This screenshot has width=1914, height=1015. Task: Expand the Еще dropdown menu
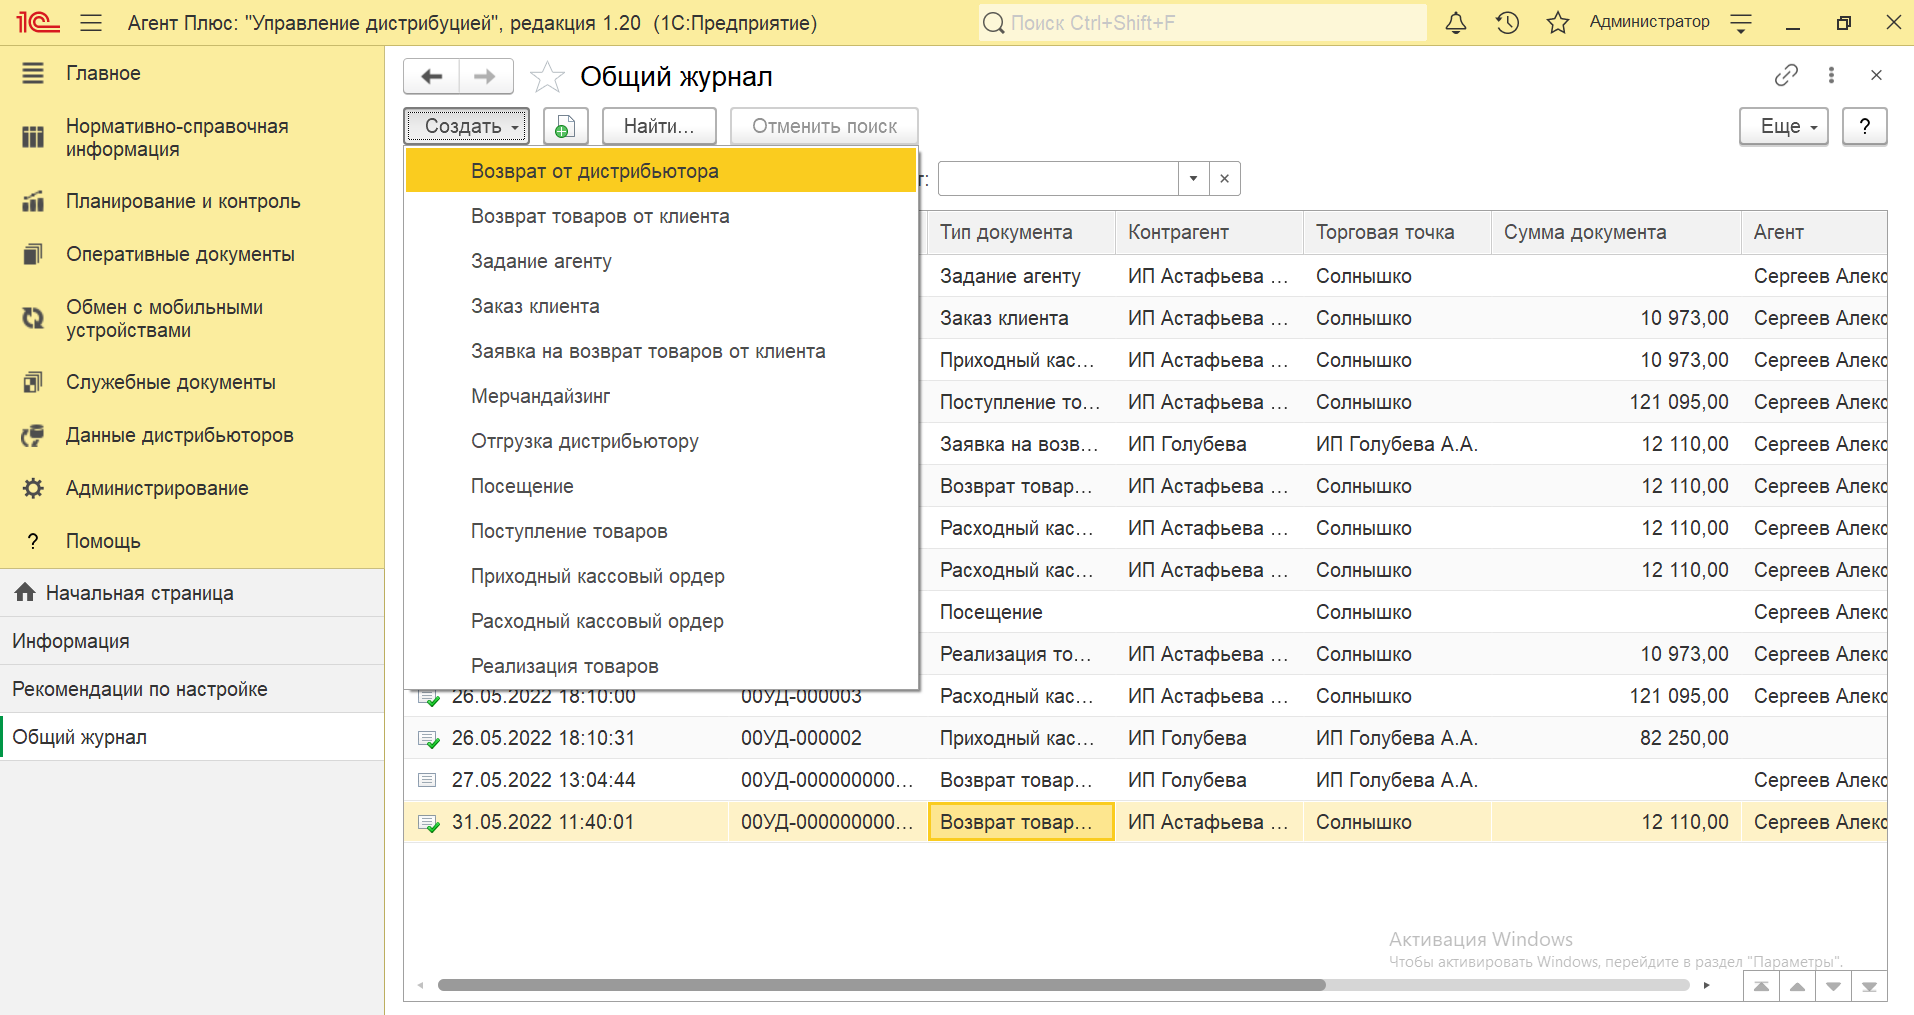pos(1783,127)
